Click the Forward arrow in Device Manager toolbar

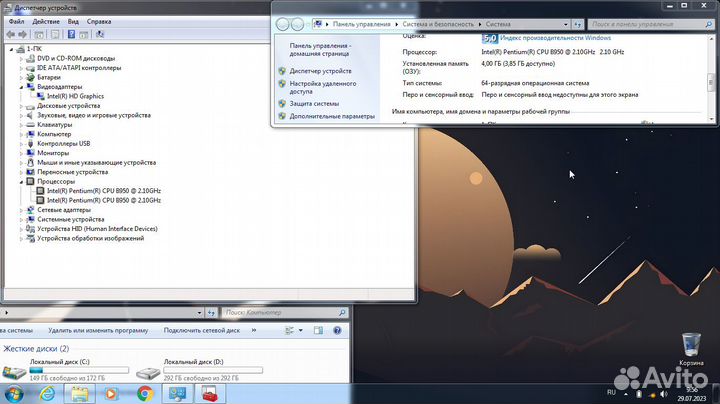coord(22,34)
